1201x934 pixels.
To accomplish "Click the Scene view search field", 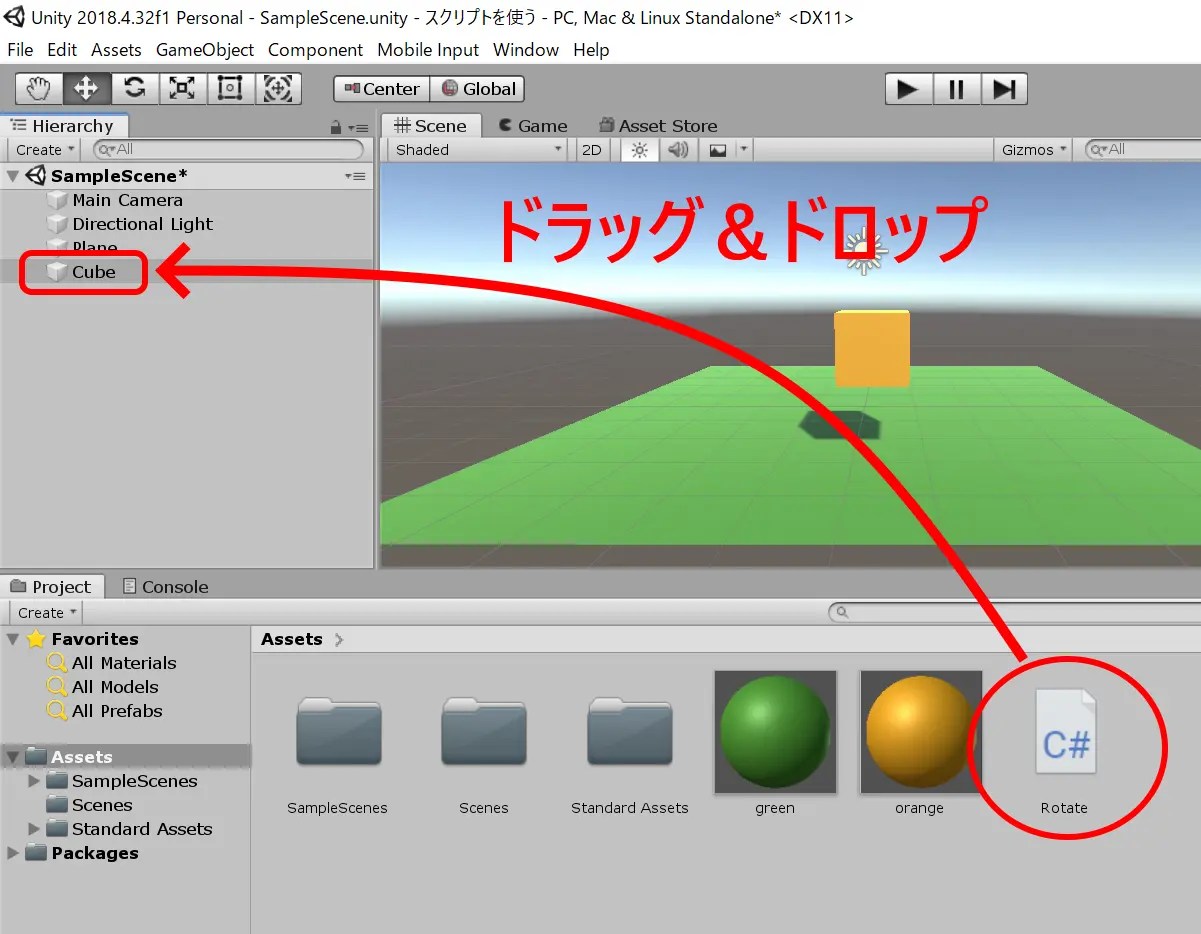I will [x=1142, y=150].
